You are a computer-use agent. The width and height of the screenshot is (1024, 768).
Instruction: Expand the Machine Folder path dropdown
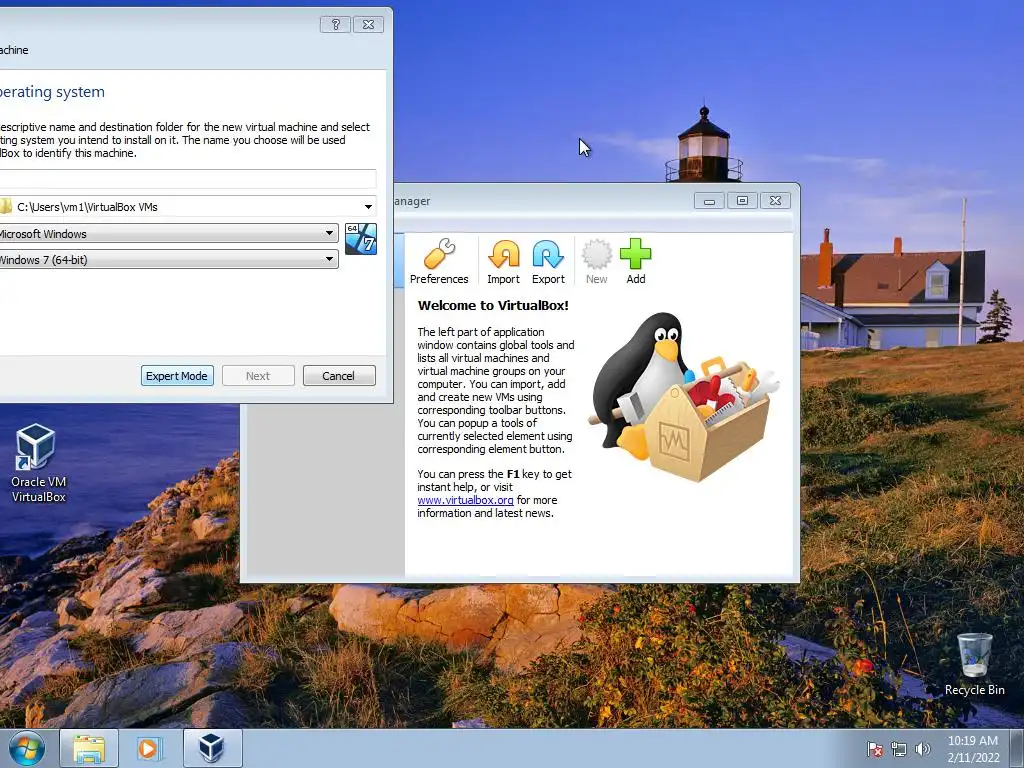(368, 207)
